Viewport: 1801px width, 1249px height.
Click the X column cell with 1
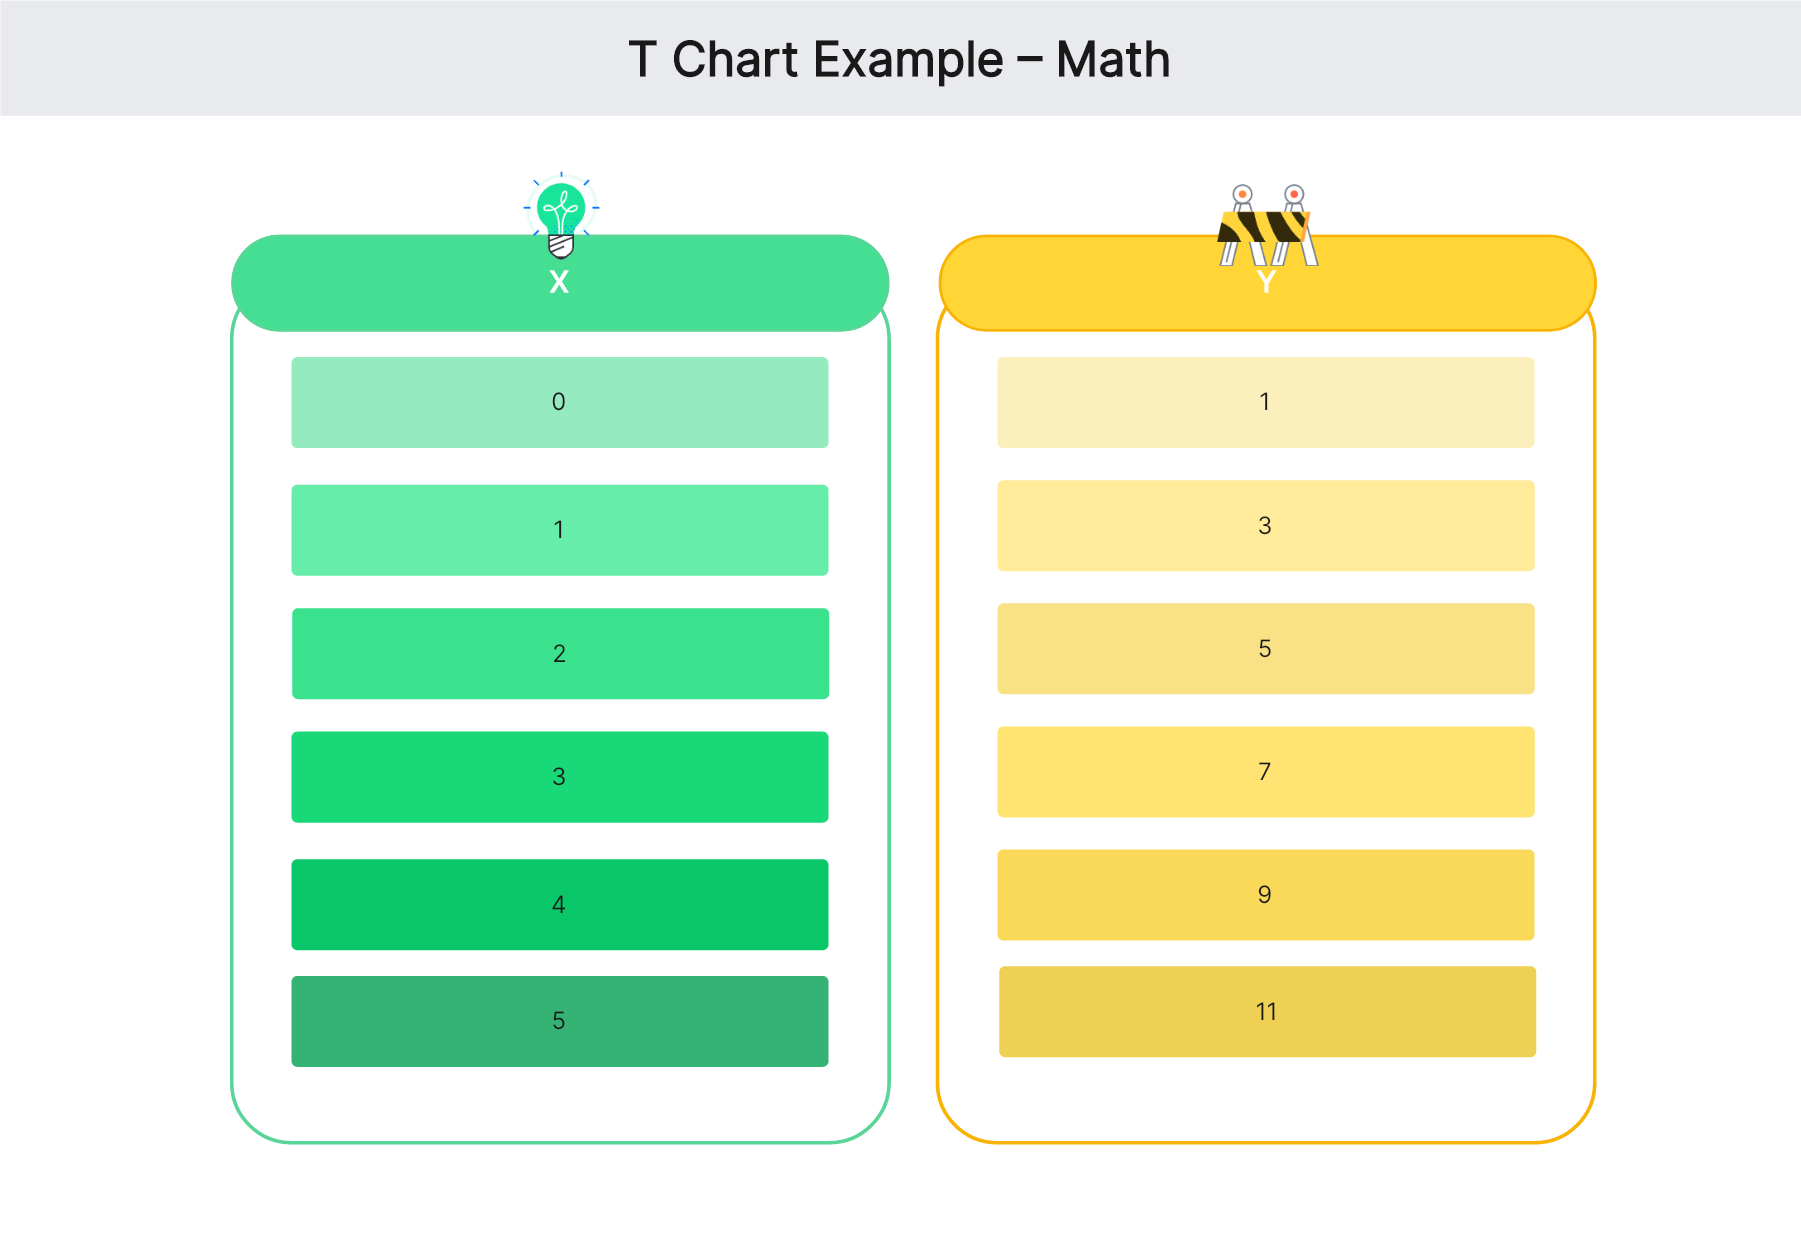[559, 530]
